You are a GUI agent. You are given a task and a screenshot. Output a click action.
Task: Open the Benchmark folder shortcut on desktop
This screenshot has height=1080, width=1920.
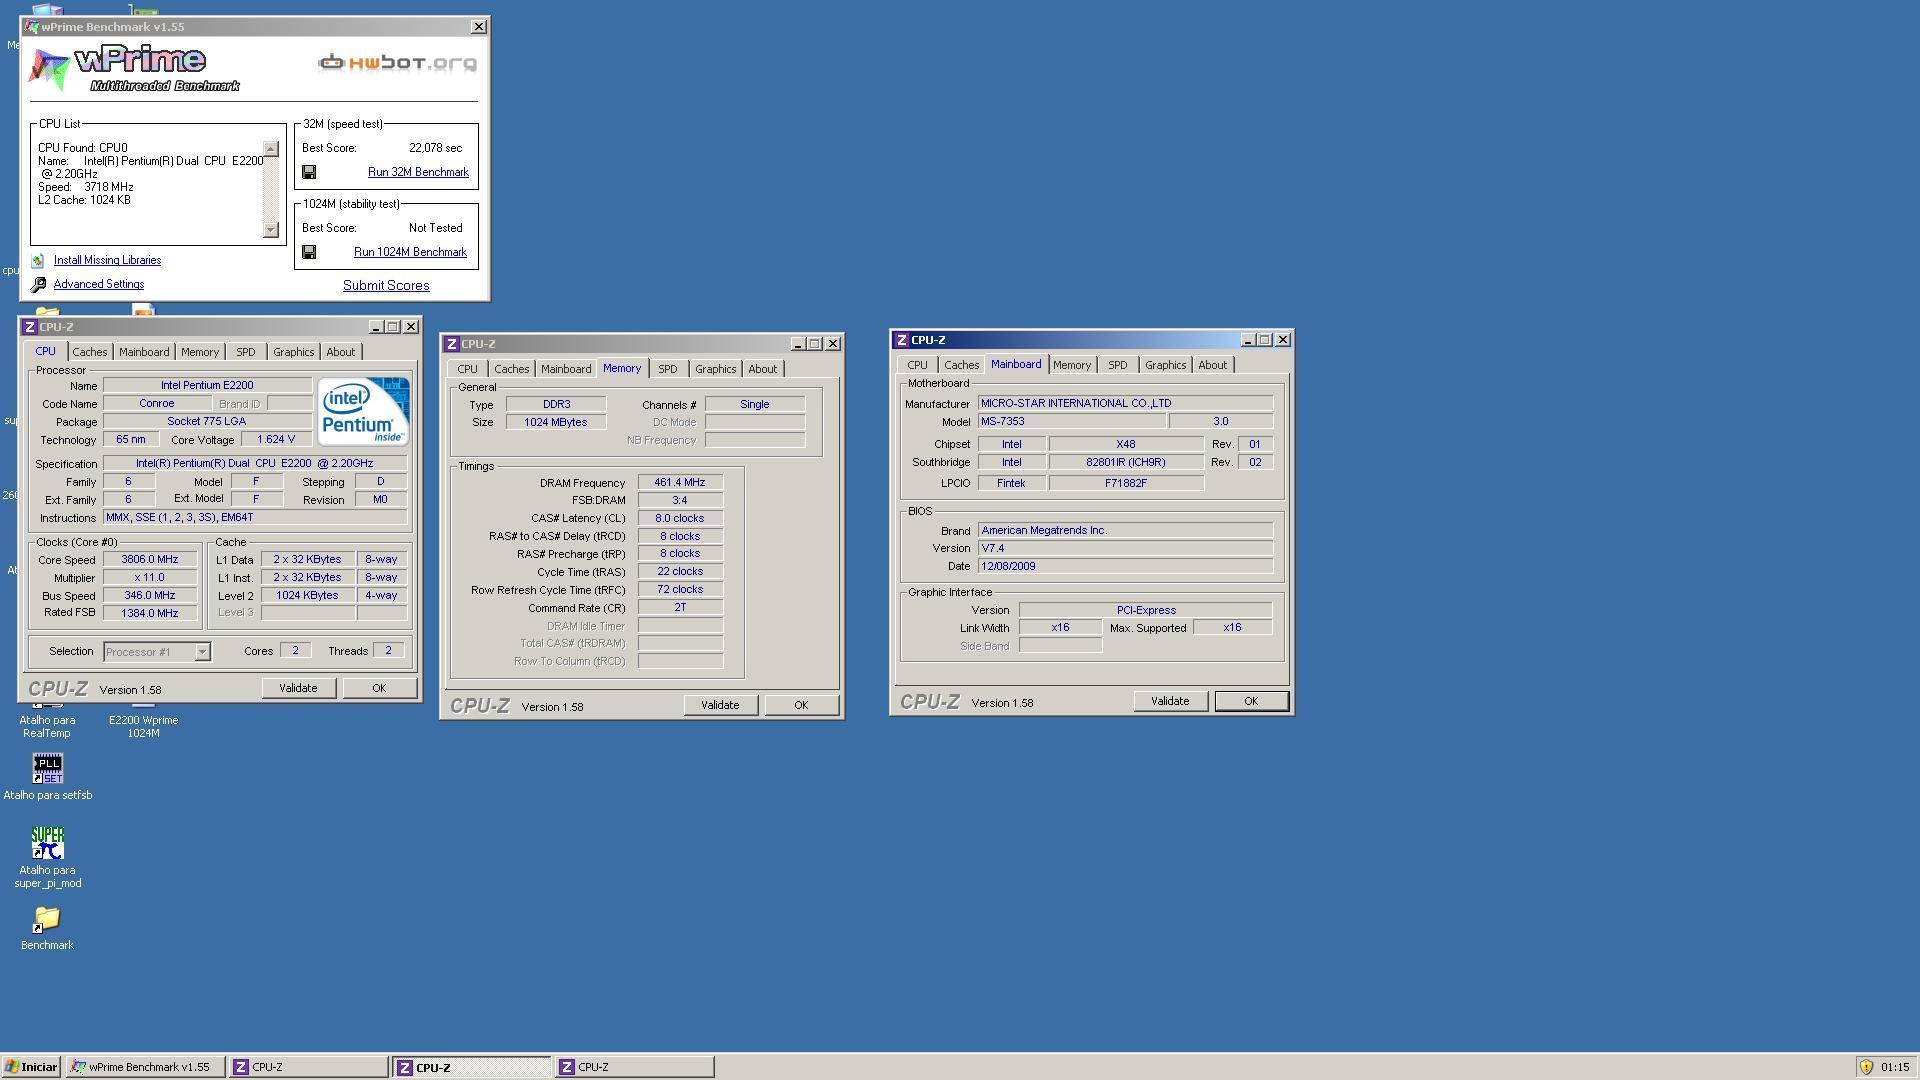pos(47,919)
